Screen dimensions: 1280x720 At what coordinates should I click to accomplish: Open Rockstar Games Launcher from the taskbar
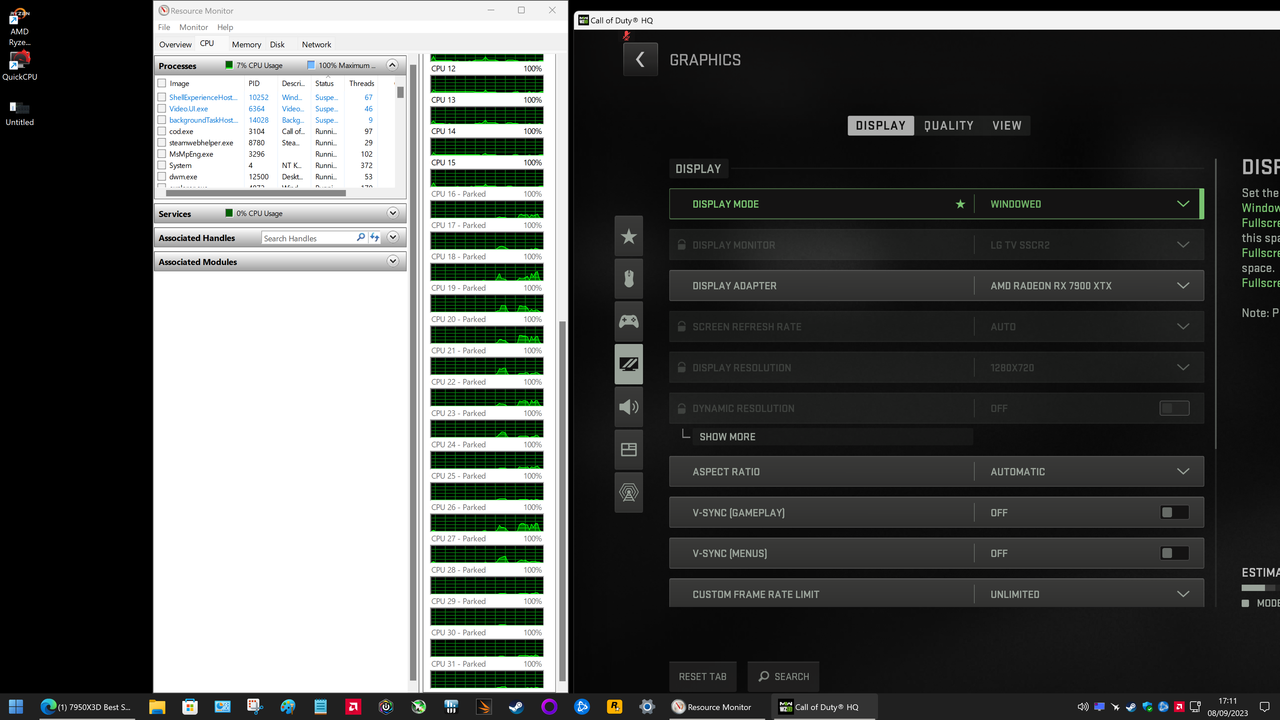[x=614, y=706]
